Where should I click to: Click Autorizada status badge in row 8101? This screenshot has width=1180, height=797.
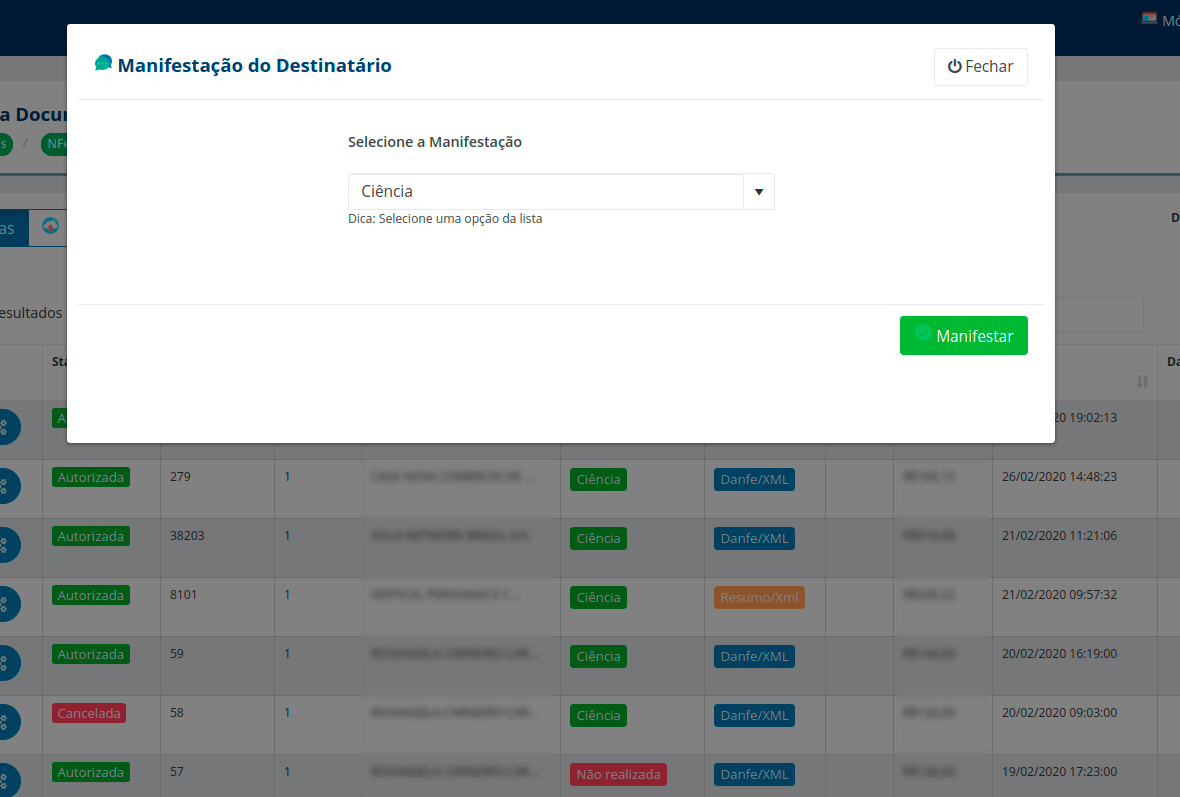point(90,595)
